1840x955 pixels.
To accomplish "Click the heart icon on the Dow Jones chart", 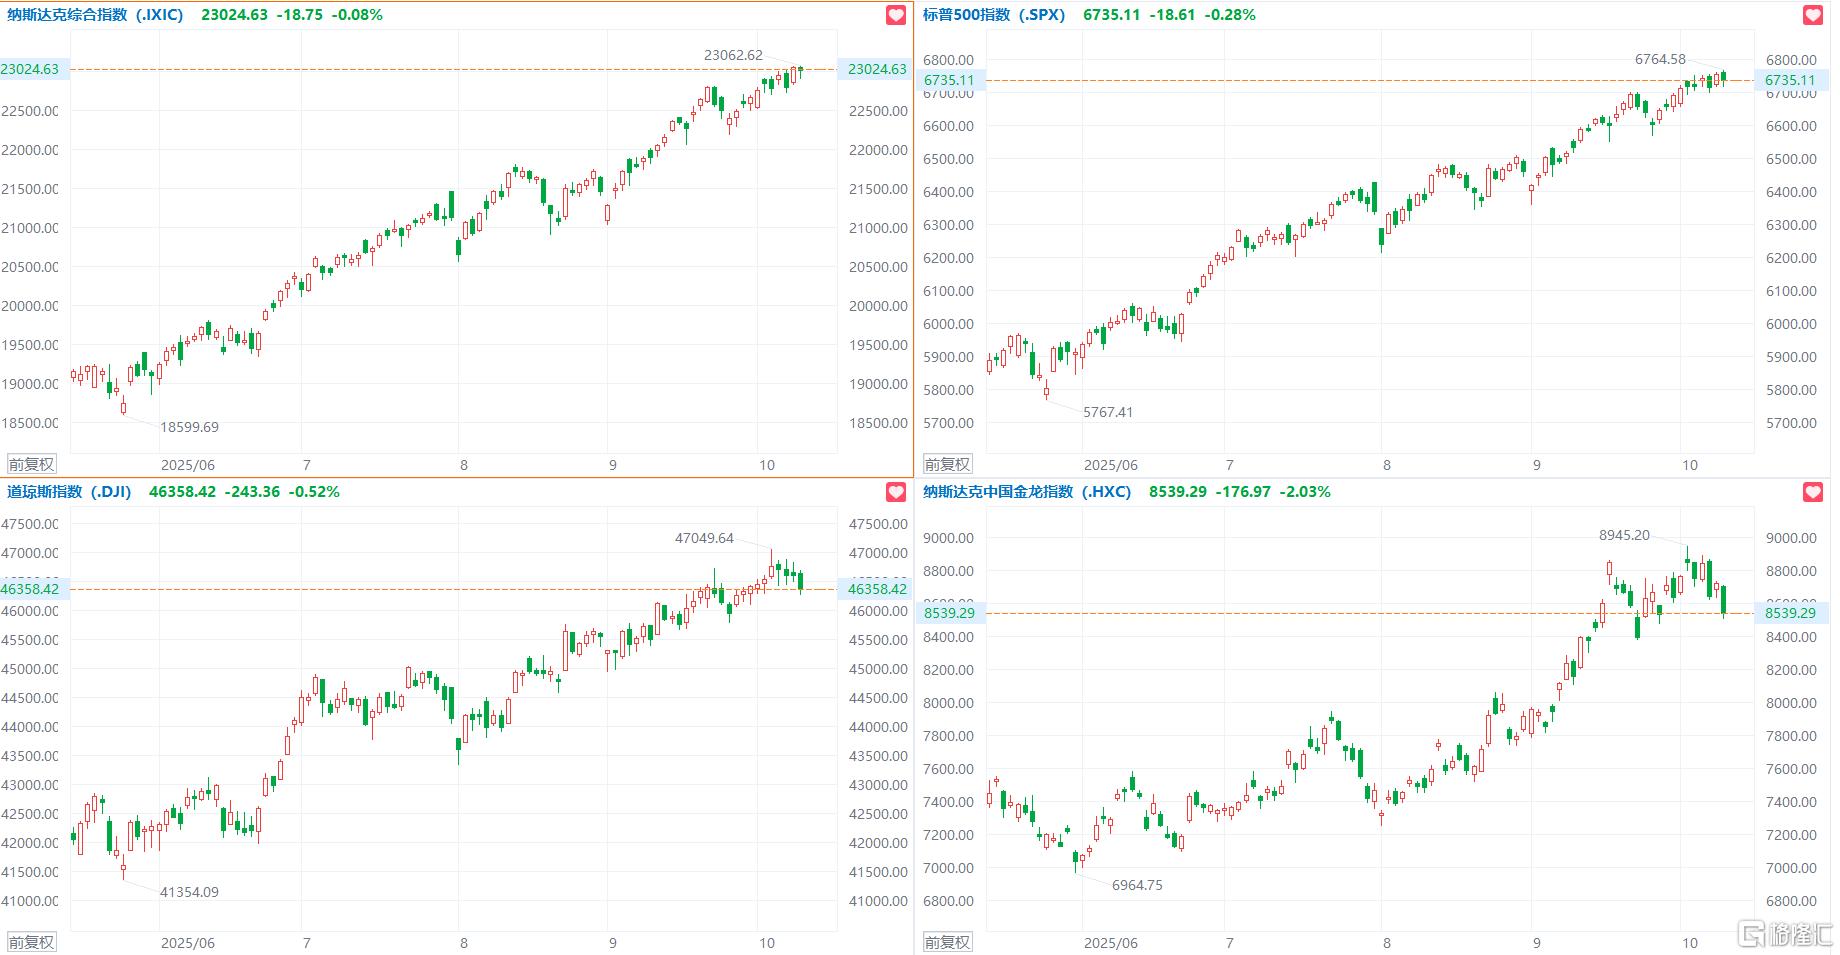I will point(896,492).
